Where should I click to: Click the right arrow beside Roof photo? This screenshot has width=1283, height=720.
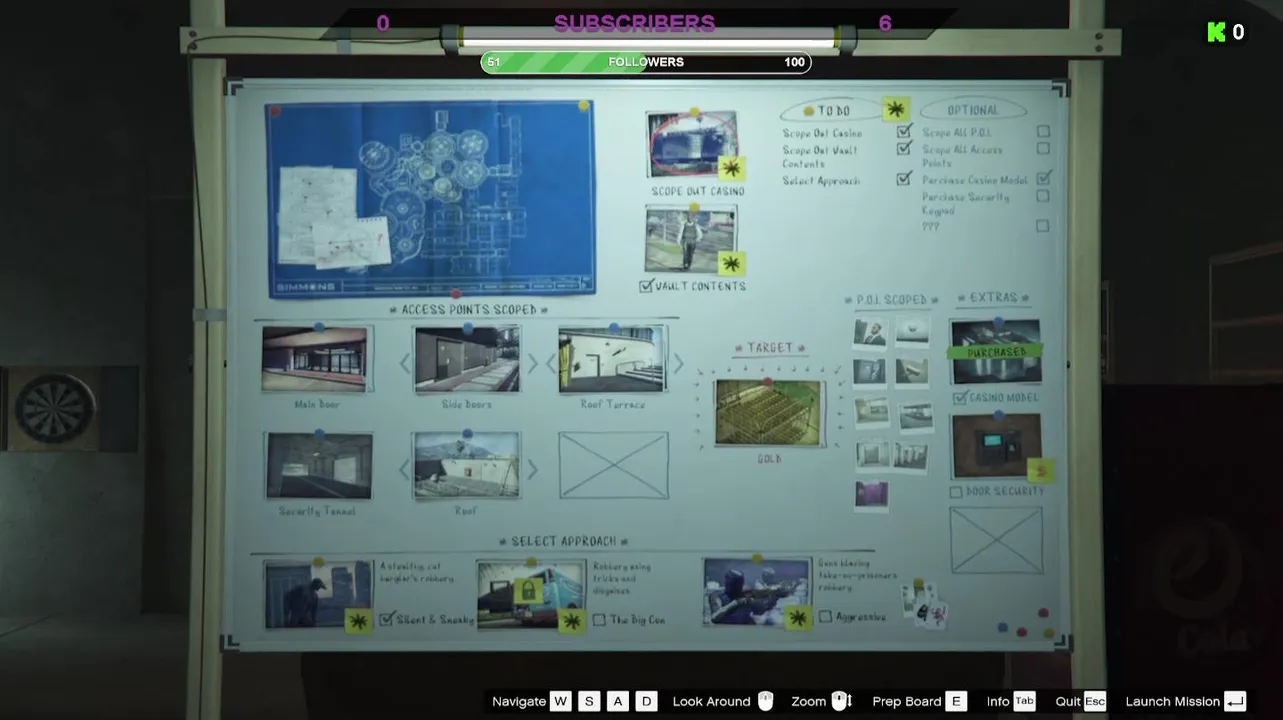point(533,468)
